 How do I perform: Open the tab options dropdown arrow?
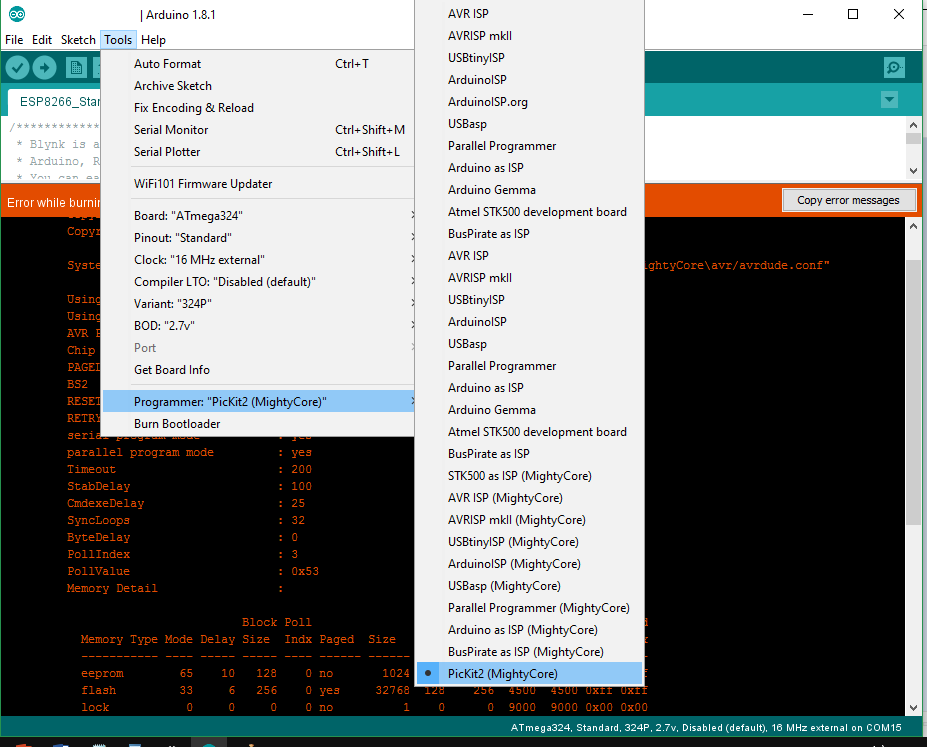click(x=889, y=99)
